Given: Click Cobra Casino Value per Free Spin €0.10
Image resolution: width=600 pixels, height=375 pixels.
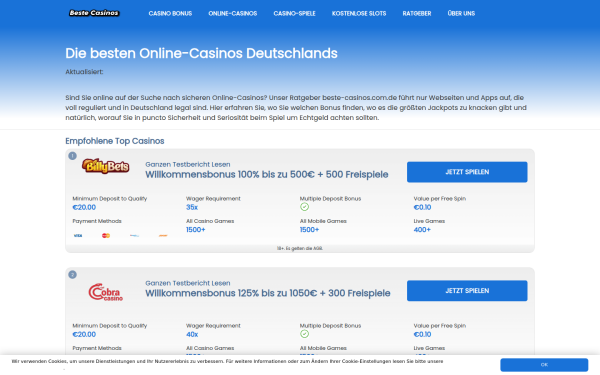Looking at the screenshot, I should coord(422,334).
